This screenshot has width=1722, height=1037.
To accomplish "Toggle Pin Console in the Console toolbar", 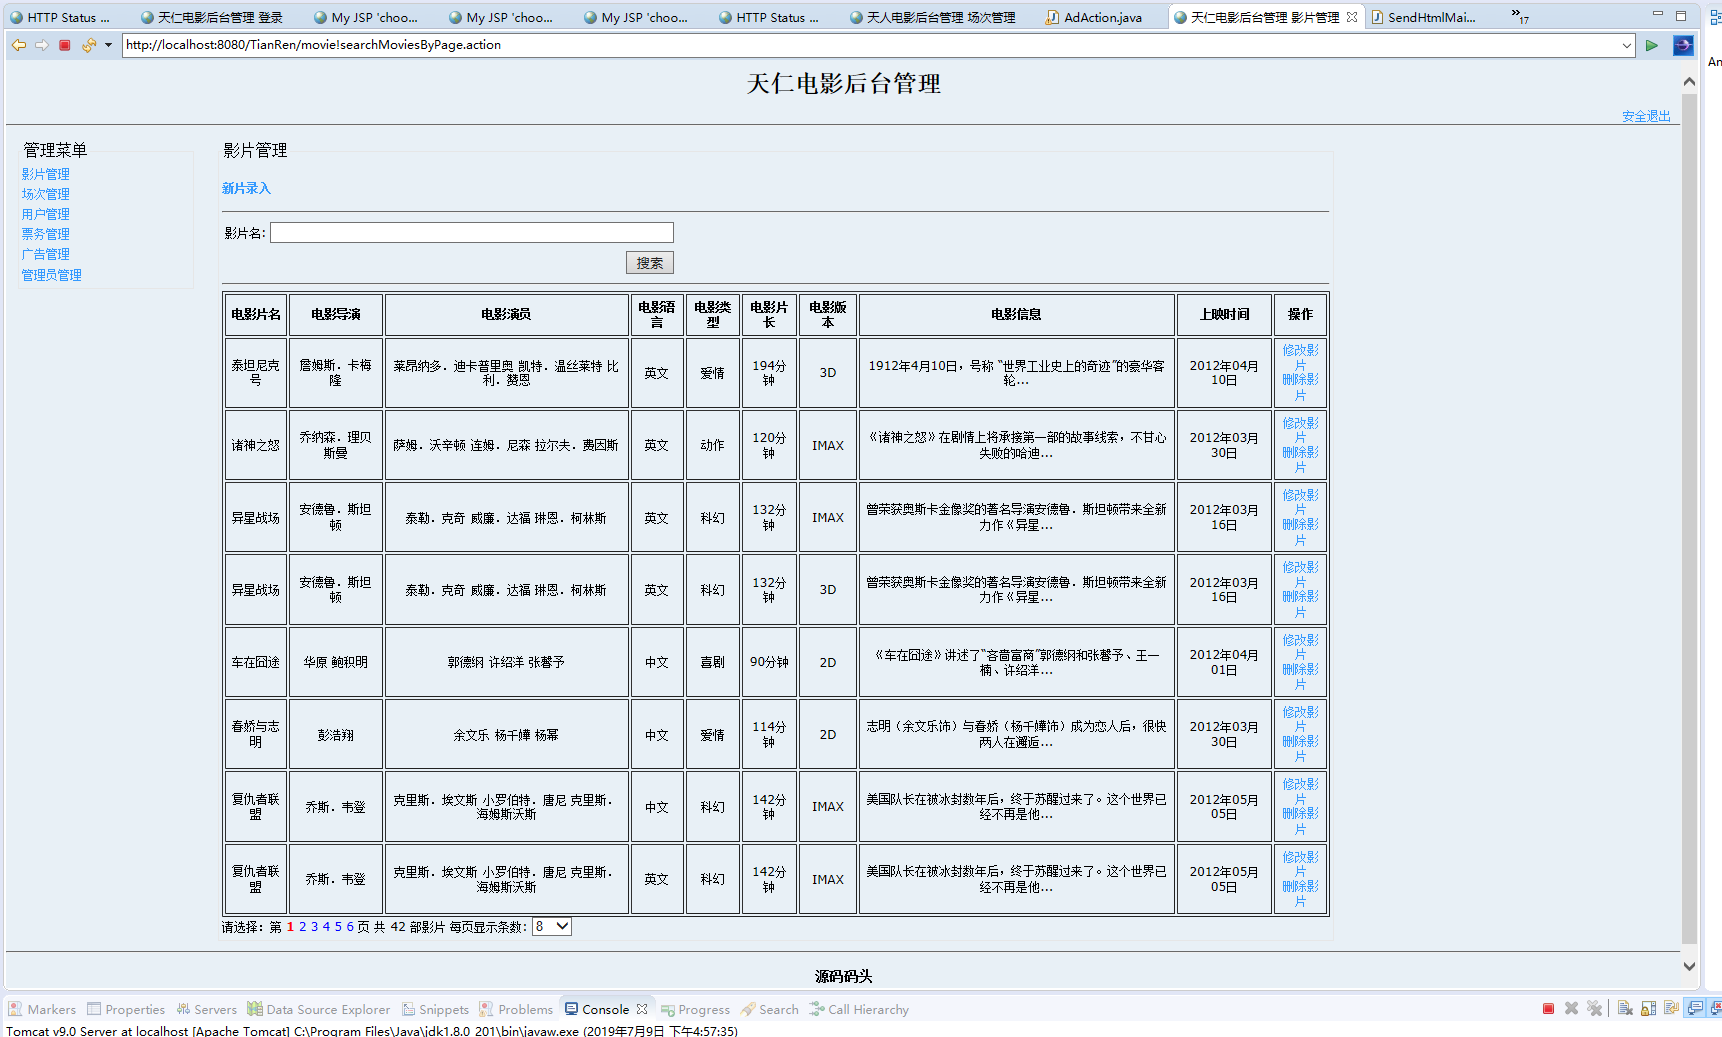I will [x=1671, y=1009].
